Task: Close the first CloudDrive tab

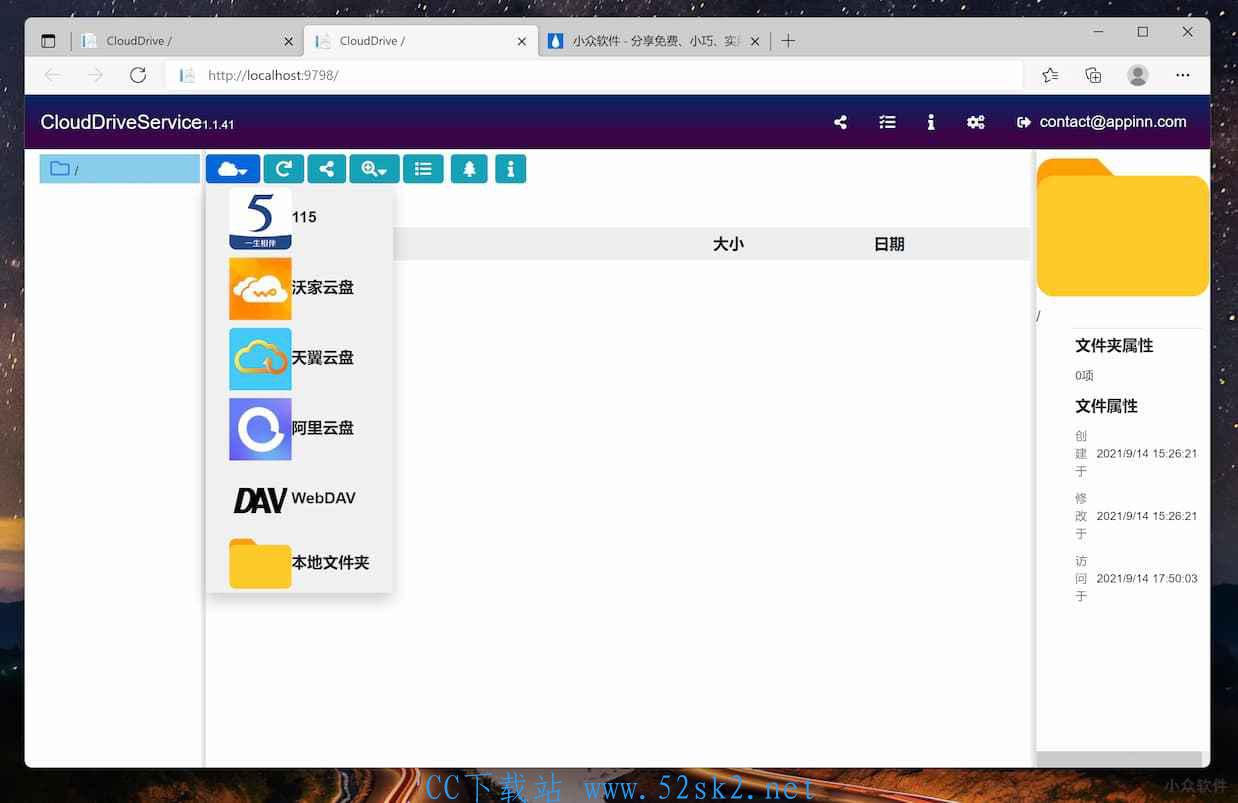Action: pyautogui.click(x=288, y=41)
